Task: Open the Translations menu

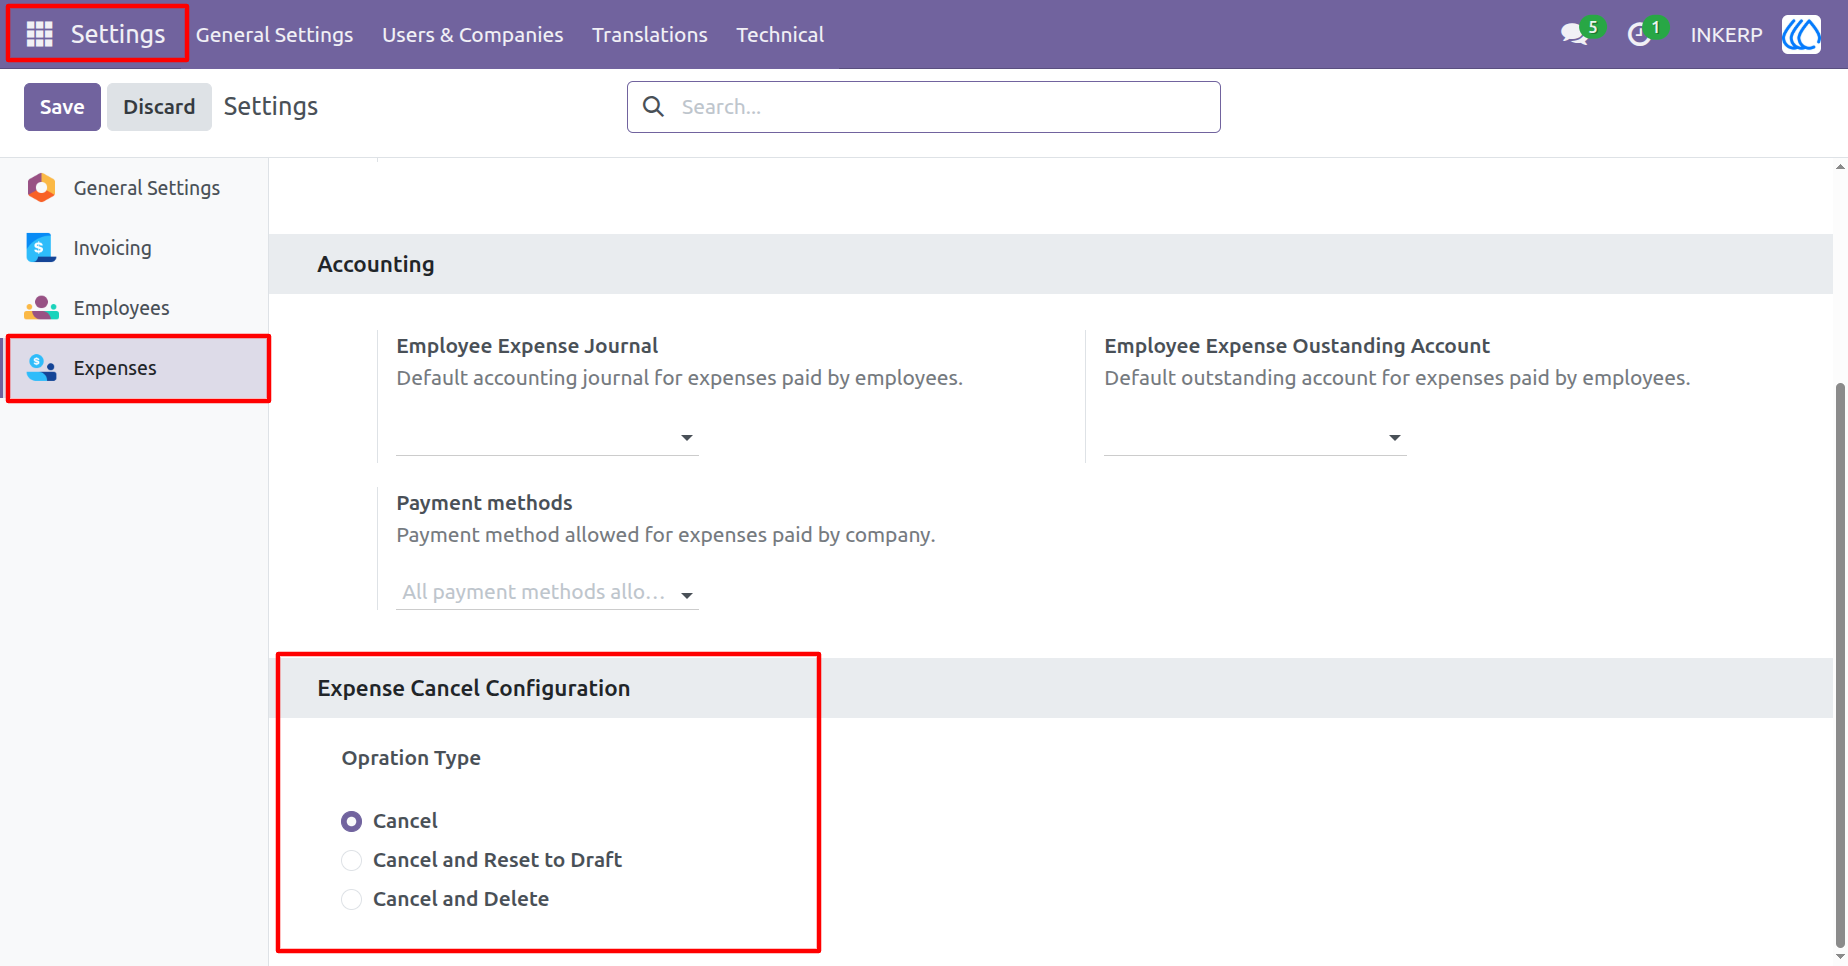Action: (x=650, y=35)
